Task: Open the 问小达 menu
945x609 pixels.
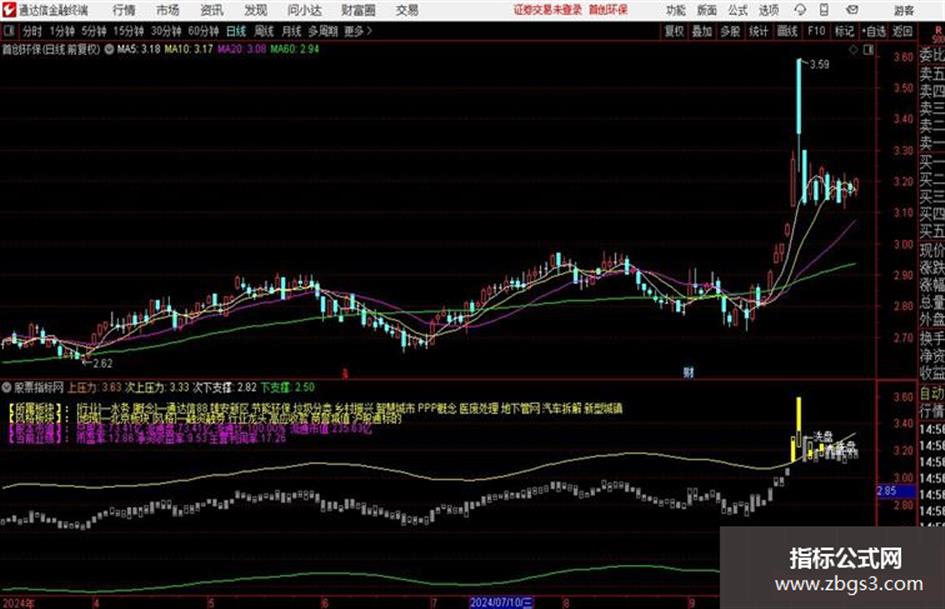Action: click(x=304, y=10)
